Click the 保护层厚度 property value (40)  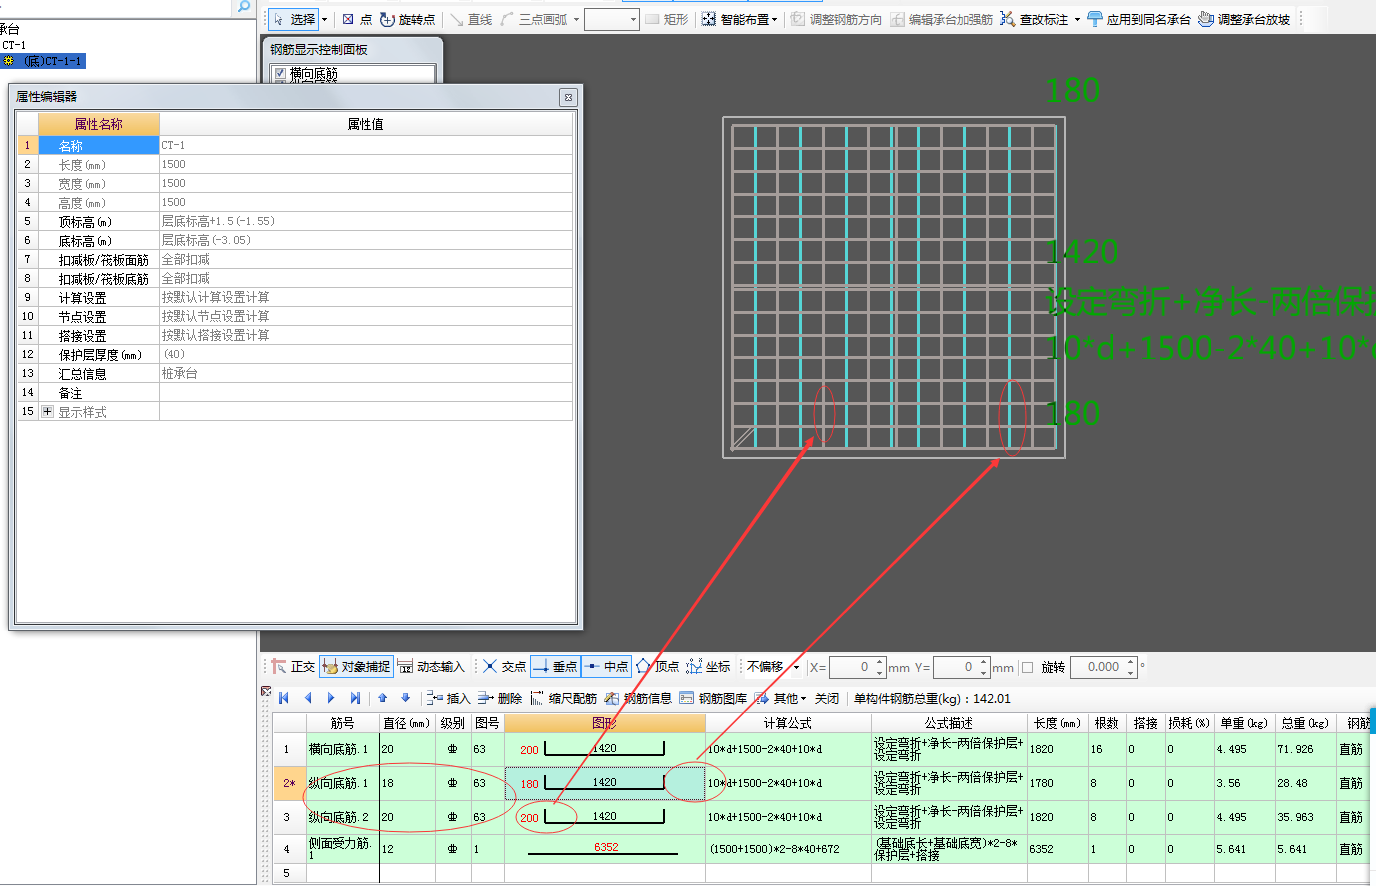pos(366,354)
